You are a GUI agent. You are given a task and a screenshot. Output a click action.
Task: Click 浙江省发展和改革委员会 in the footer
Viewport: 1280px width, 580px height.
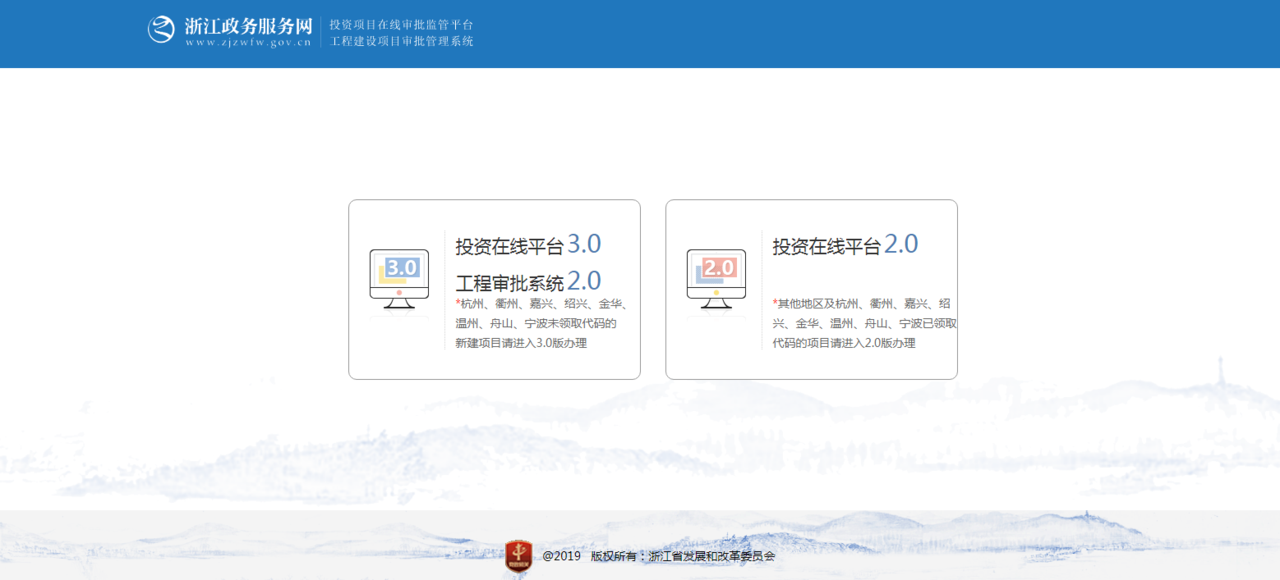pos(711,556)
